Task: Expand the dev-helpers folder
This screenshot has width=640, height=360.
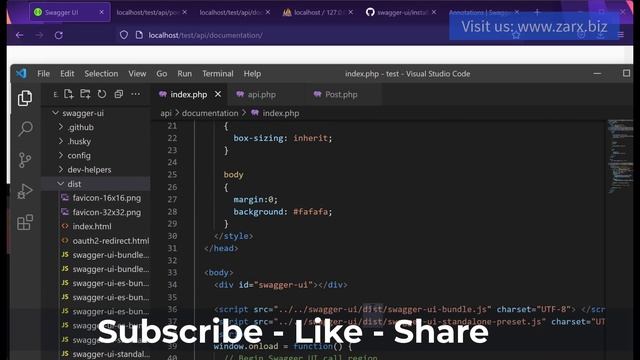Action: pos(61,169)
